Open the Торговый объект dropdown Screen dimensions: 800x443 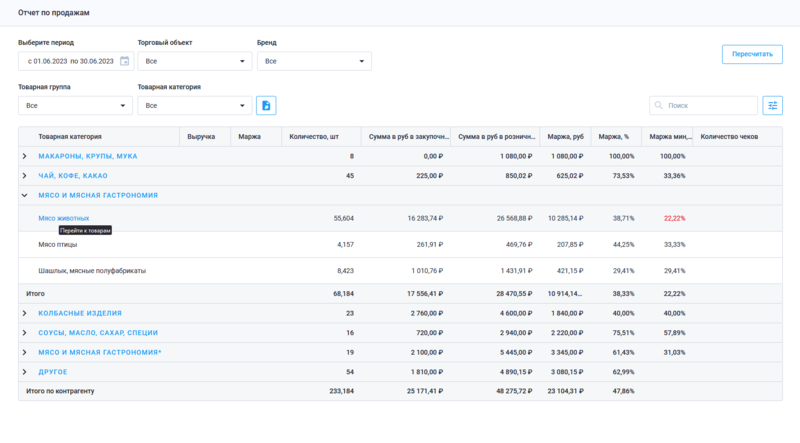pyautogui.click(x=194, y=61)
